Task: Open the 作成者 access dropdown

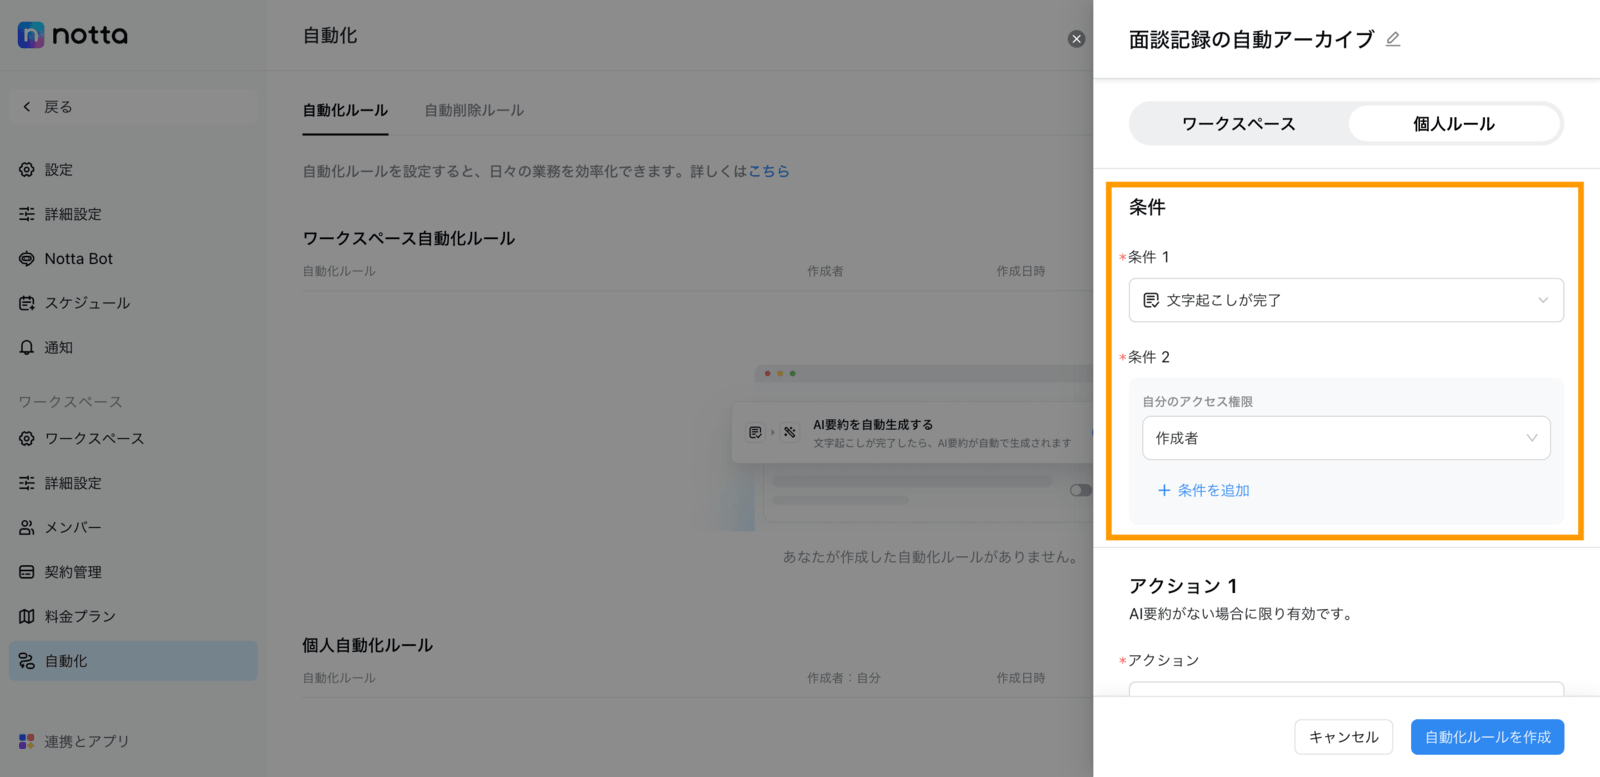Action: click(1346, 438)
